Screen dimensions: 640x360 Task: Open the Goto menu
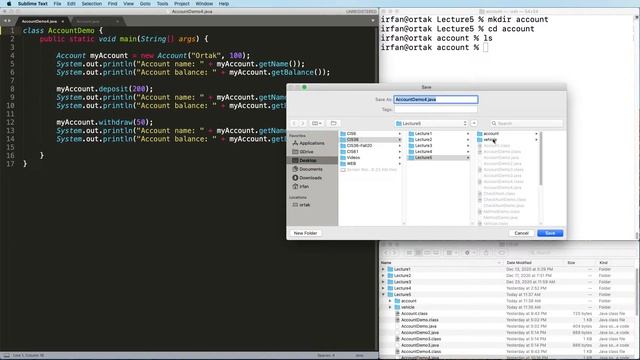coord(145,4)
